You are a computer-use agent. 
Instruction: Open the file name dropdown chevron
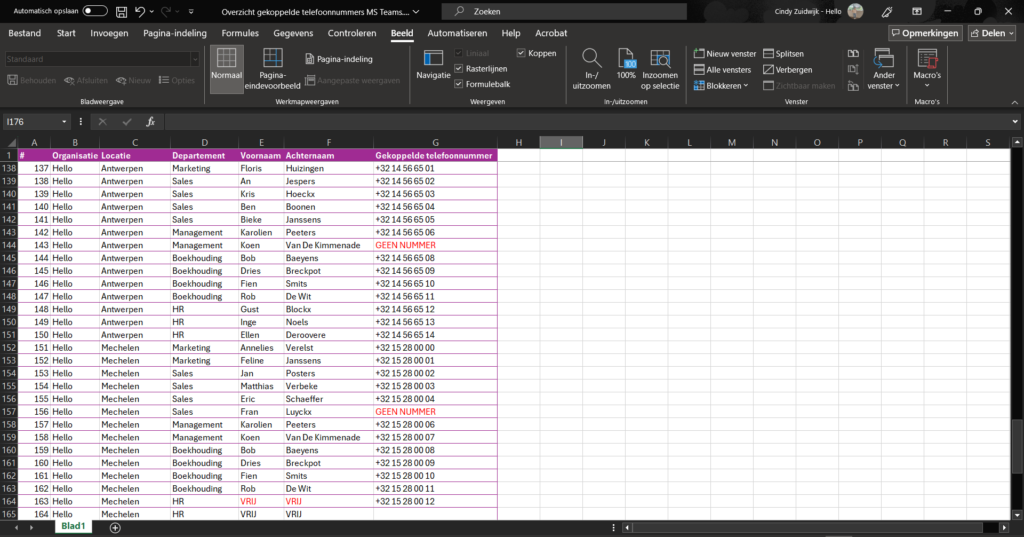(416, 12)
